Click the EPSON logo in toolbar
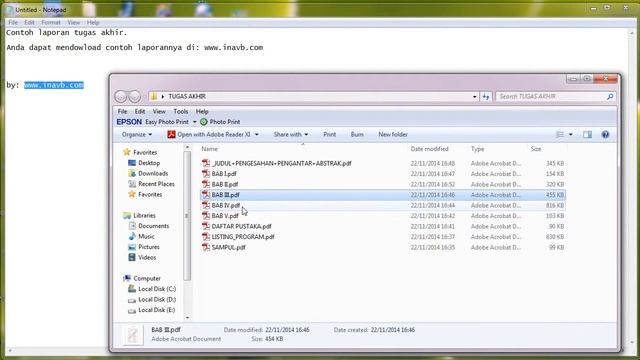This screenshot has height=360, width=640. [129, 122]
